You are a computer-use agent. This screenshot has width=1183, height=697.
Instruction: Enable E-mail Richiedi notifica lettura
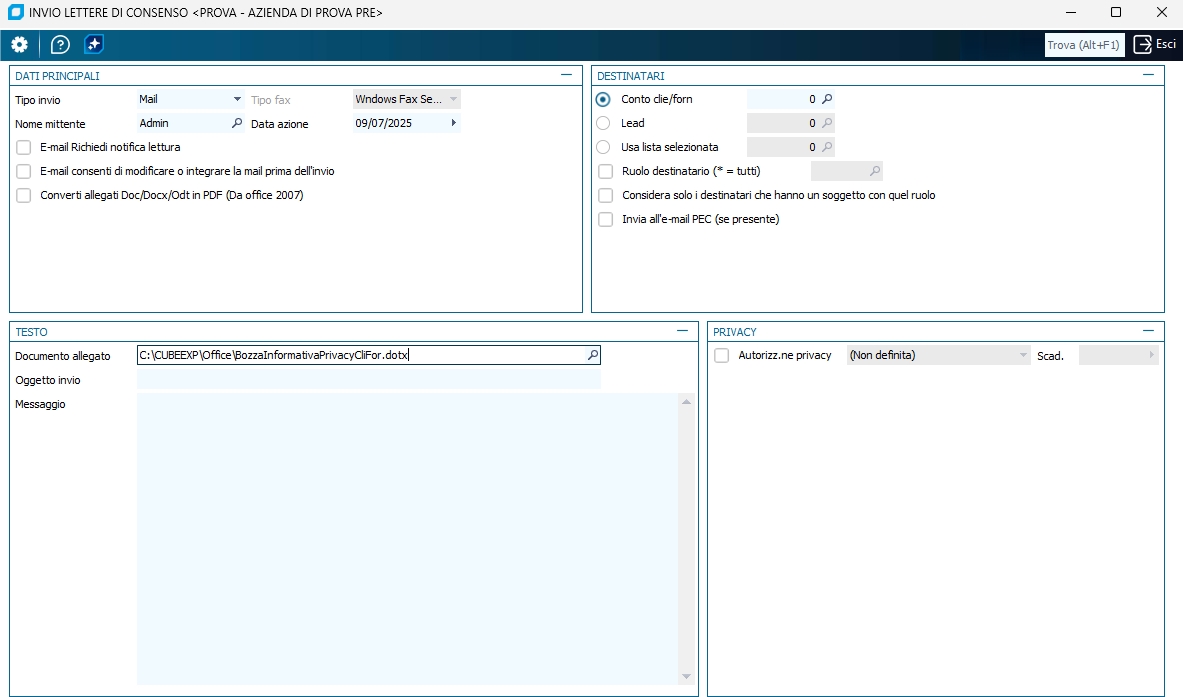[23, 147]
